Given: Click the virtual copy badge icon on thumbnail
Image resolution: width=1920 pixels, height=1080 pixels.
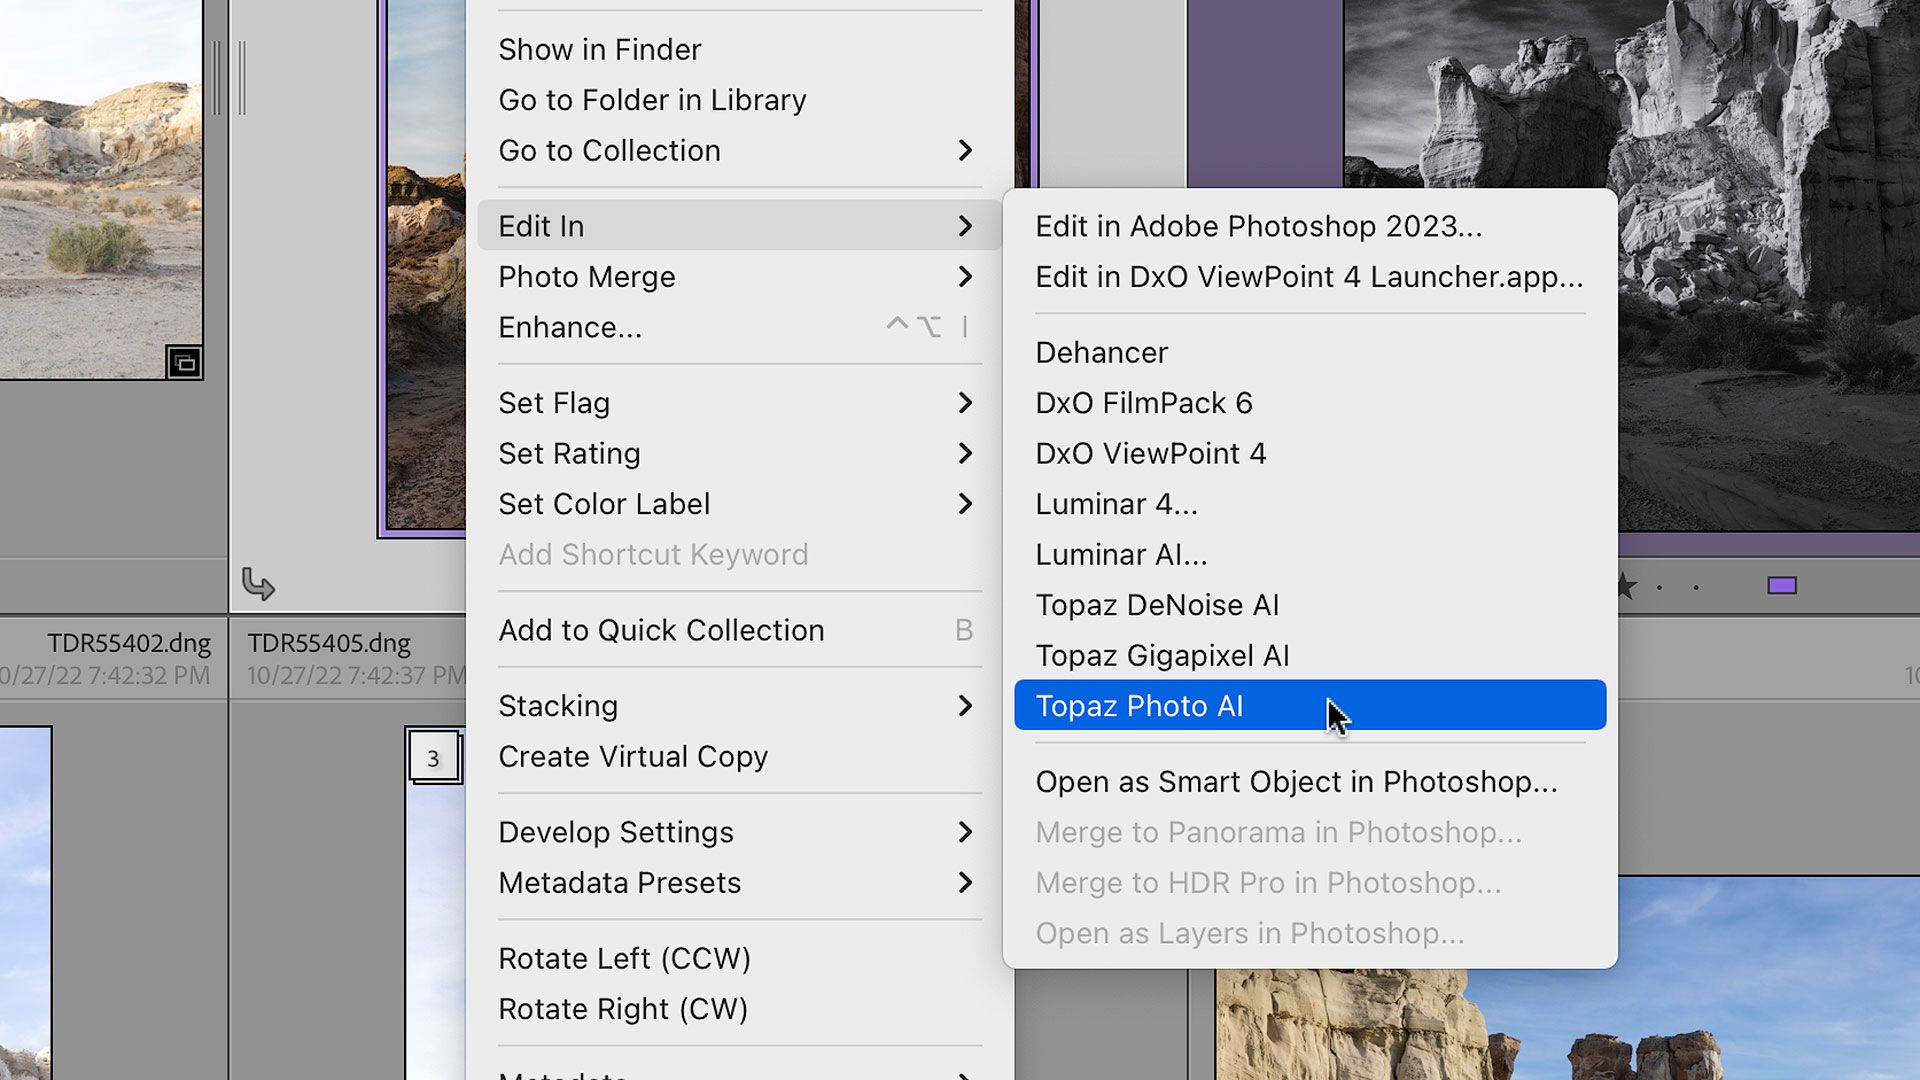Looking at the screenshot, I should click(x=184, y=363).
